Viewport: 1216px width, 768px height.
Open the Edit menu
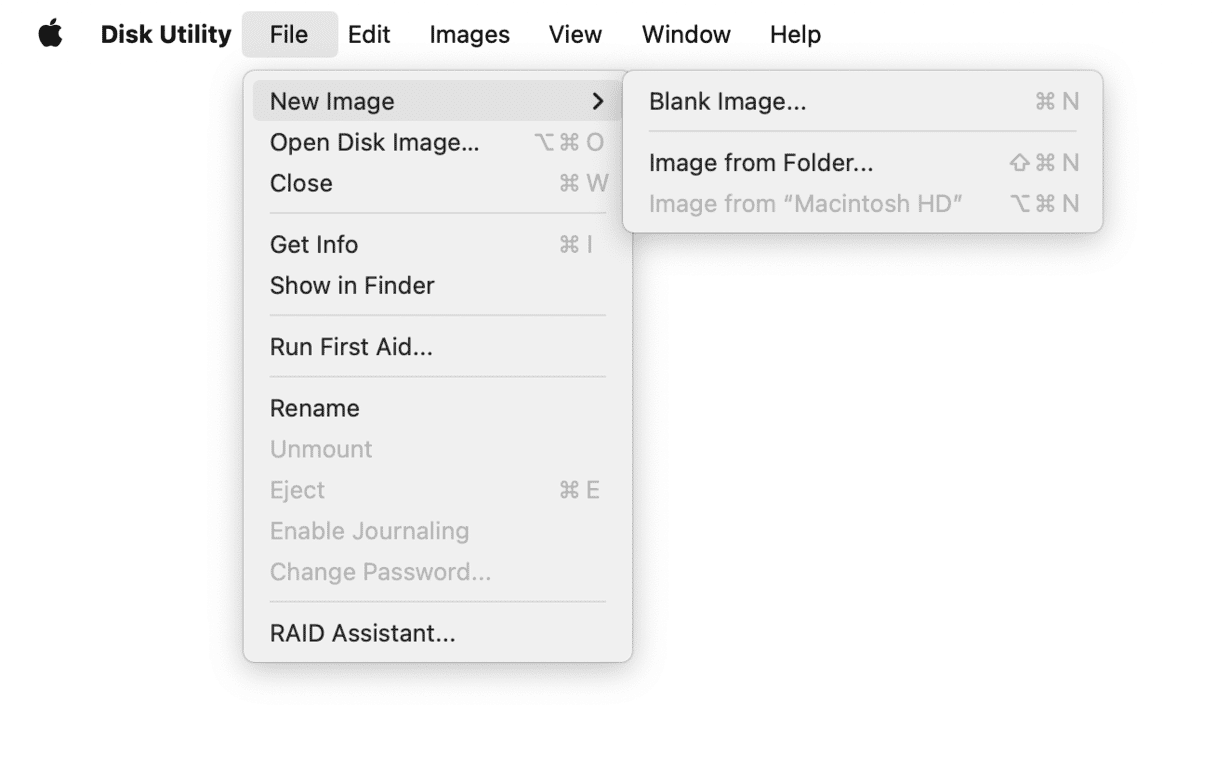(369, 34)
